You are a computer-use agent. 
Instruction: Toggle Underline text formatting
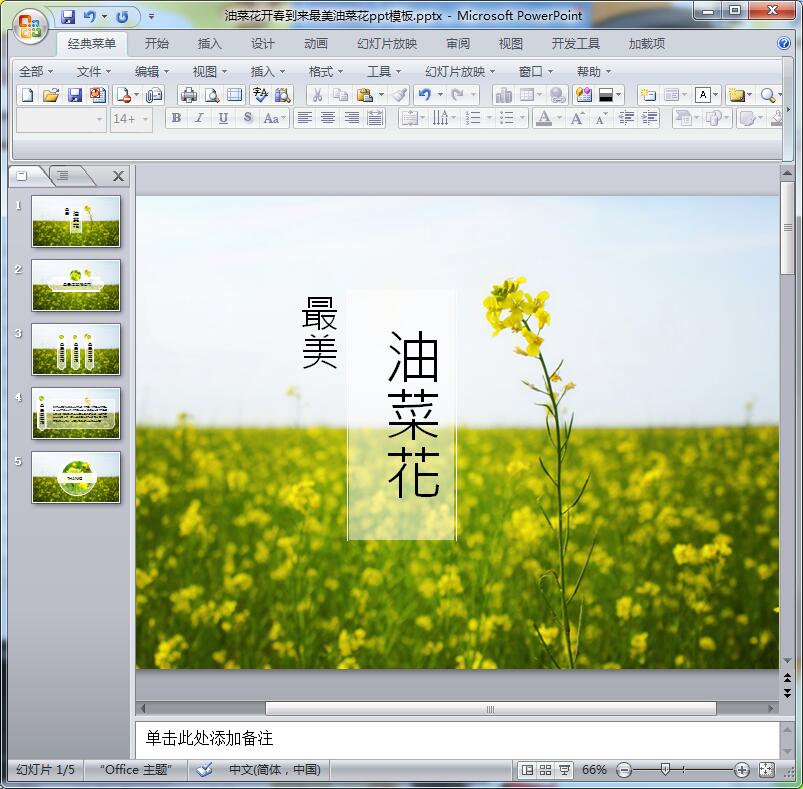pos(223,118)
